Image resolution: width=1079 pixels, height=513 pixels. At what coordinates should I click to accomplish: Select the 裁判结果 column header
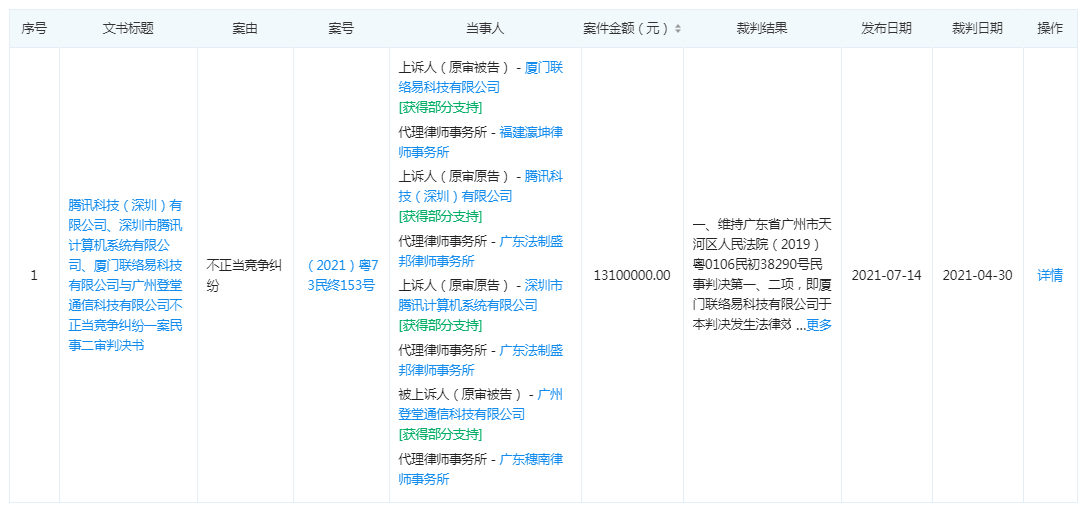762,29
